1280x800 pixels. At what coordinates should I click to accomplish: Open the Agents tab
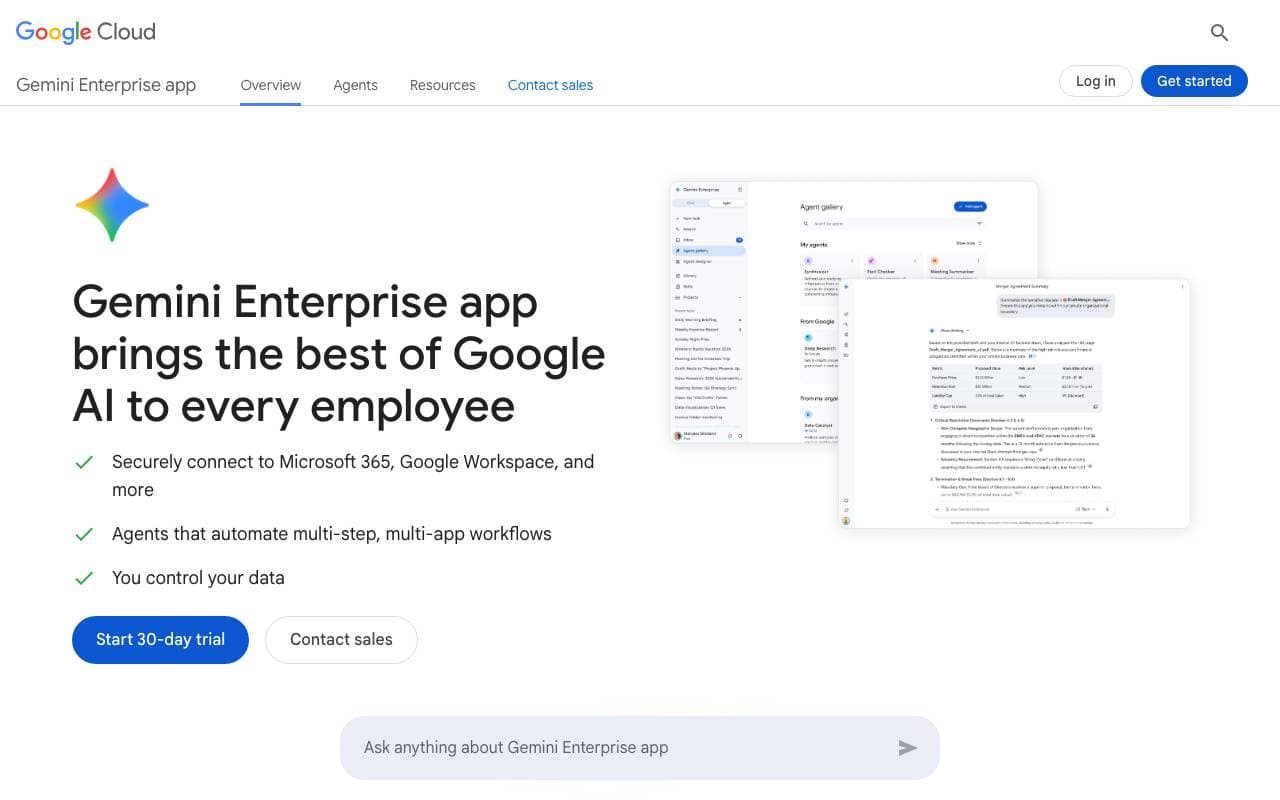pos(355,85)
